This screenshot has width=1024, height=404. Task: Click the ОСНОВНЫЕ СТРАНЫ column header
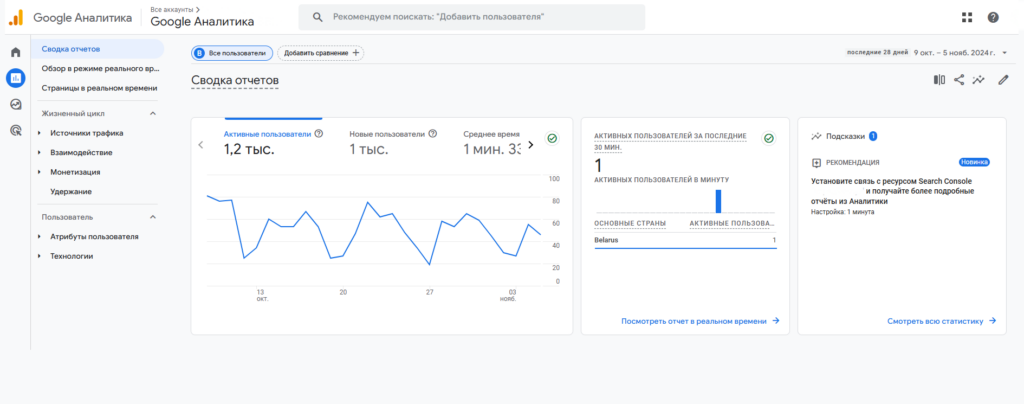click(630, 224)
